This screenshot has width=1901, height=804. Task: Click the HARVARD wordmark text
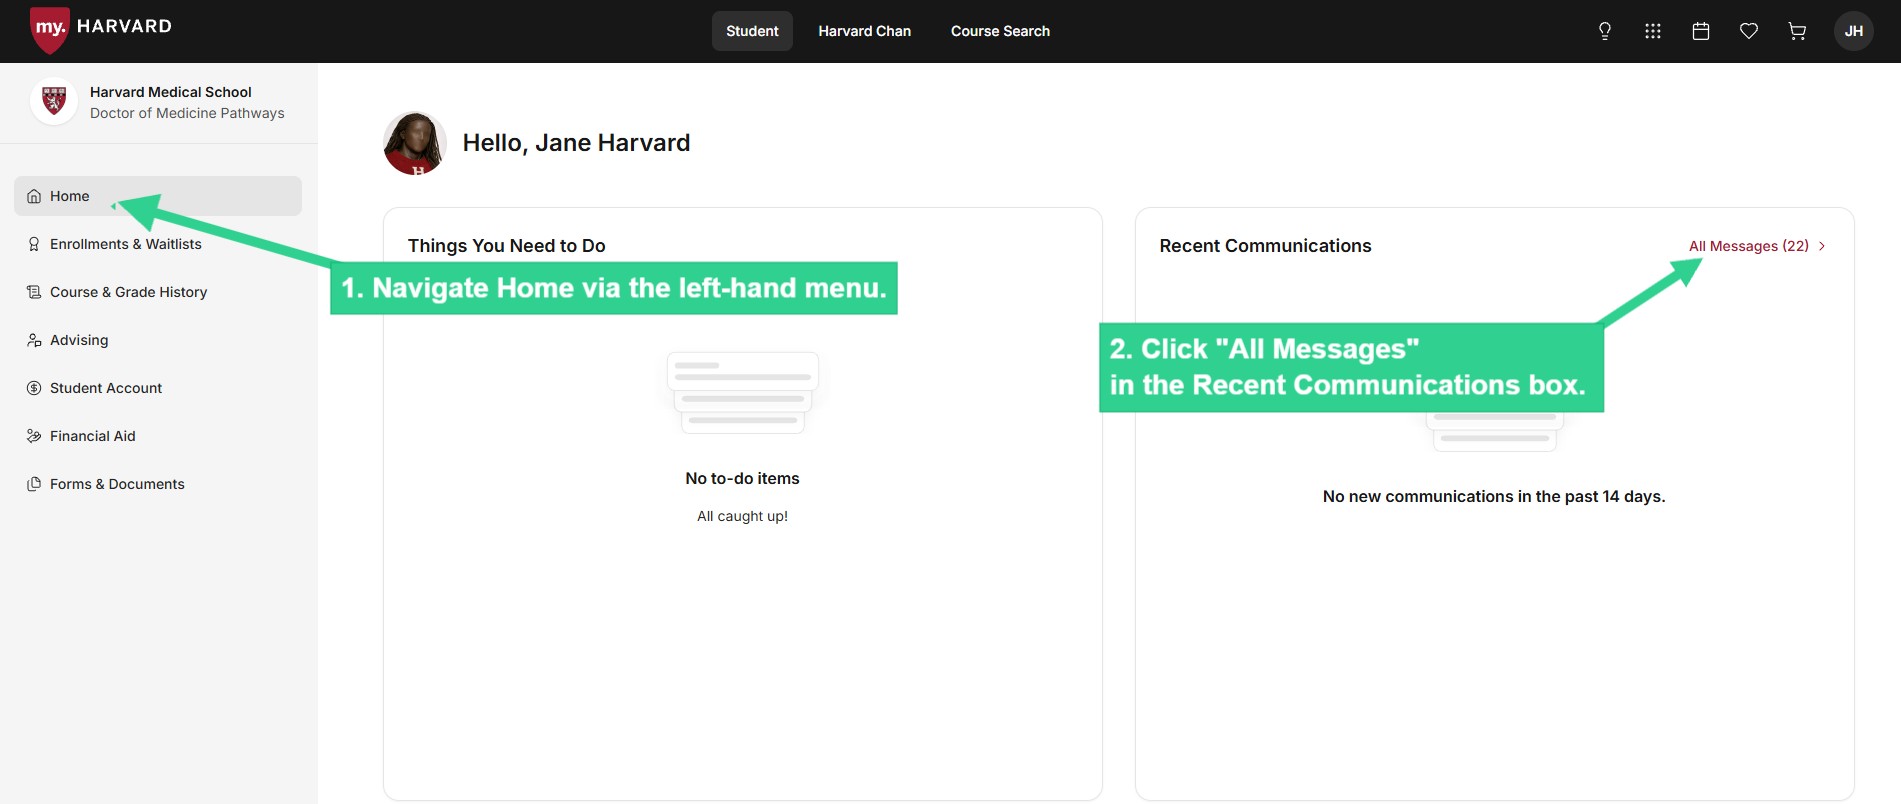pyautogui.click(x=124, y=26)
